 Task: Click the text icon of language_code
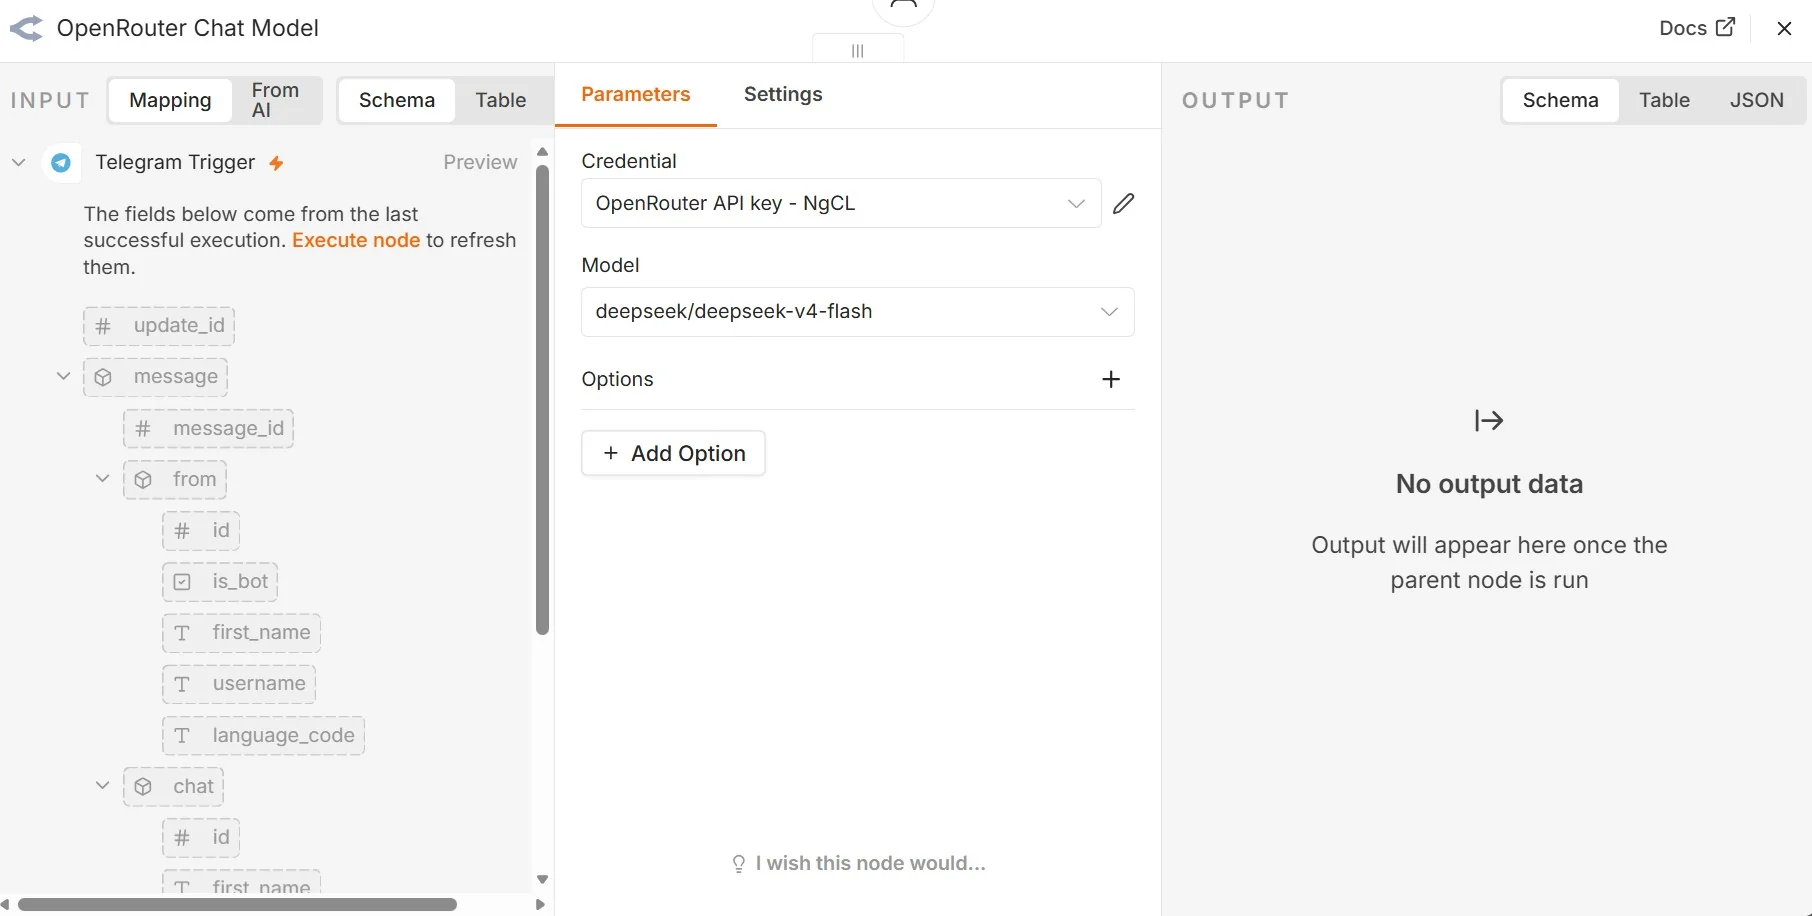click(x=182, y=736)
